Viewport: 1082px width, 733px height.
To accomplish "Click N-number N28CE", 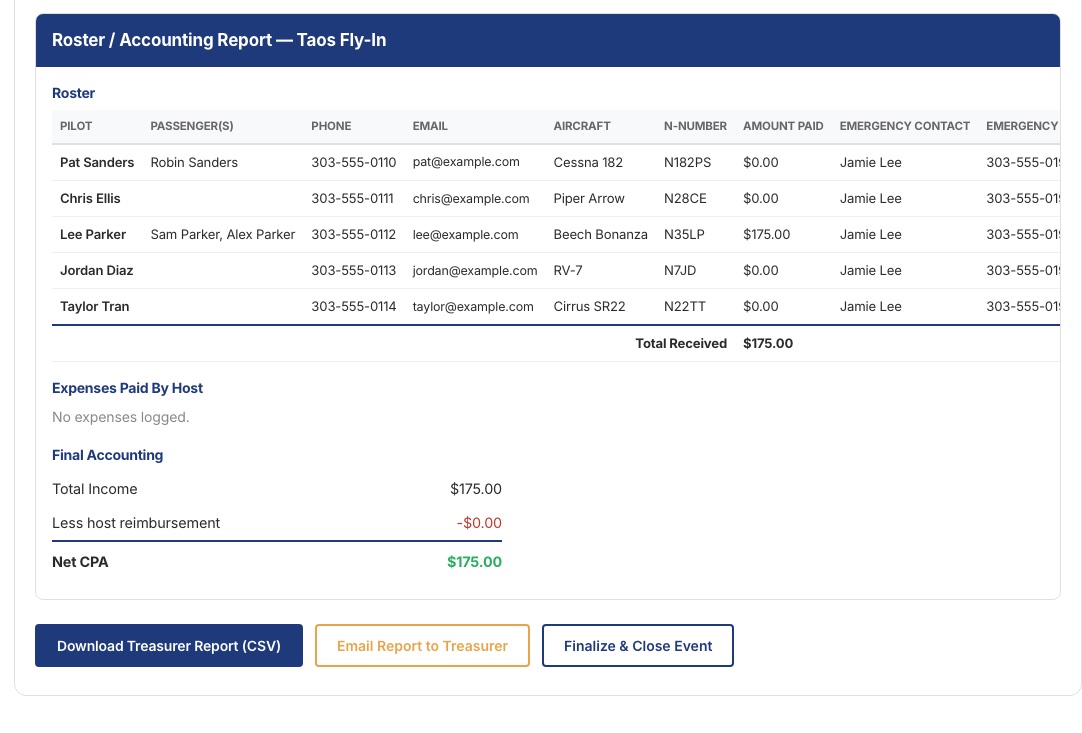I will (x=685, y=198).
